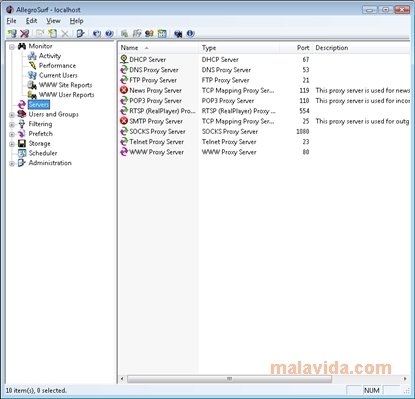Expand the Prefetch tree node
This screenshot has height=399, width=415.
(12, 134)
